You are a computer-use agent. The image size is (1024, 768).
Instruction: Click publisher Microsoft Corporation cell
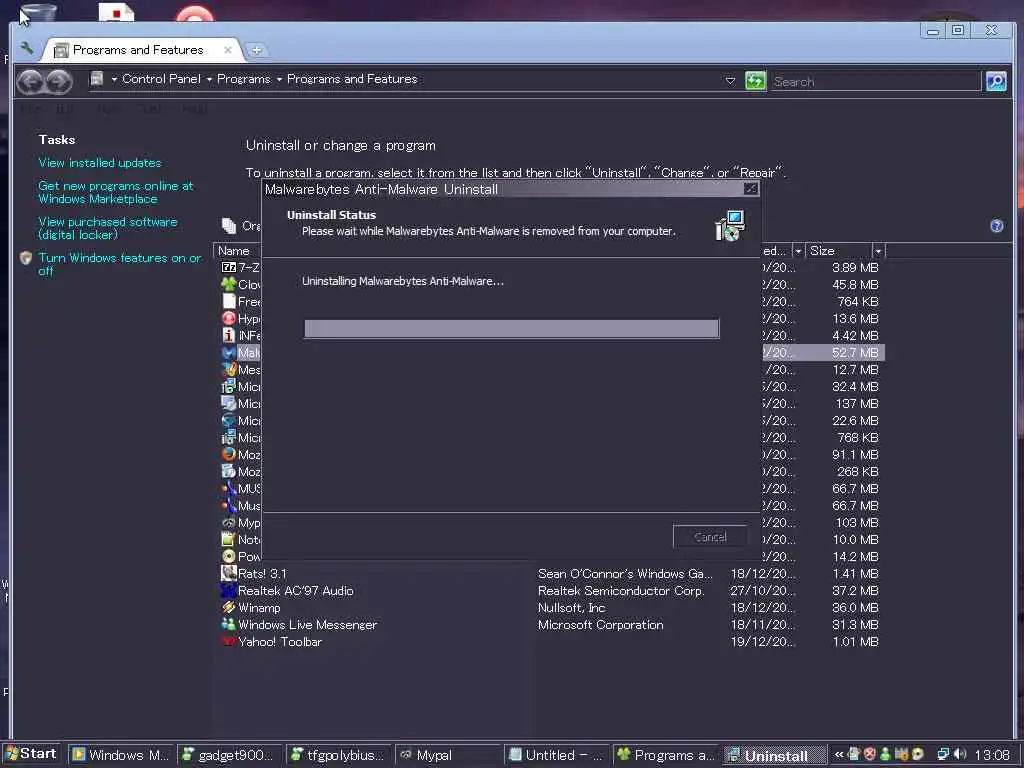(600, 624)
